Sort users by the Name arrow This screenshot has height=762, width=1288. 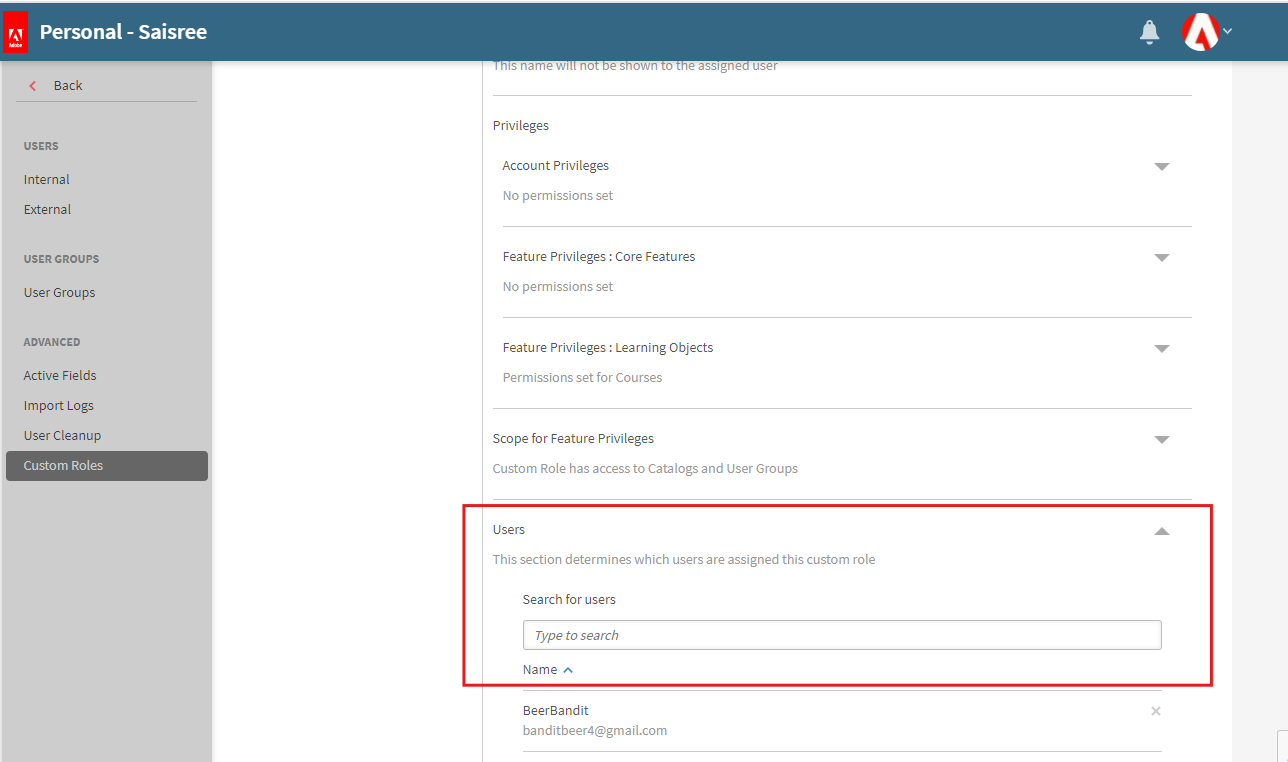[568, 670]
